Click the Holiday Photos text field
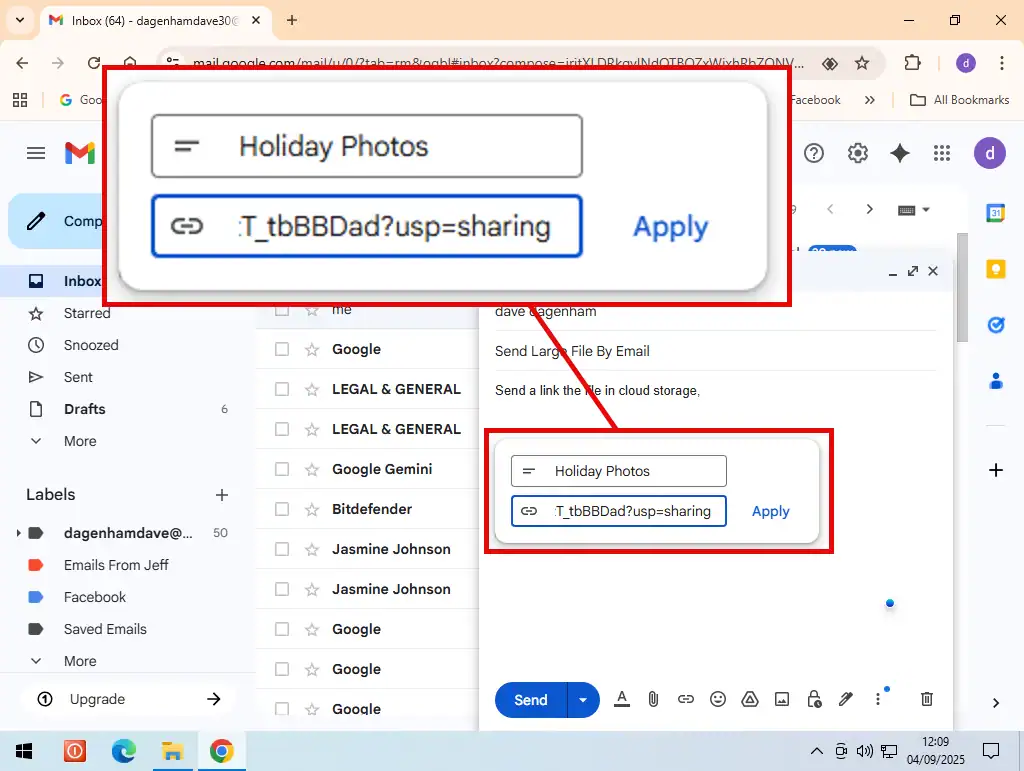Screen dimensions: 1024x771 click(630, 471)
